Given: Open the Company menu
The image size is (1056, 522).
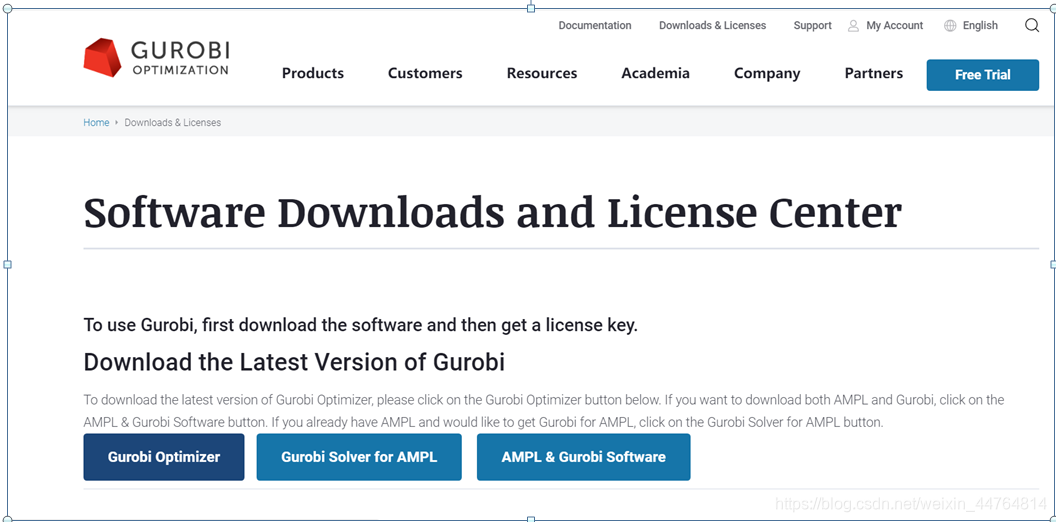Looking at the screenshot, I should click(767, 73).
